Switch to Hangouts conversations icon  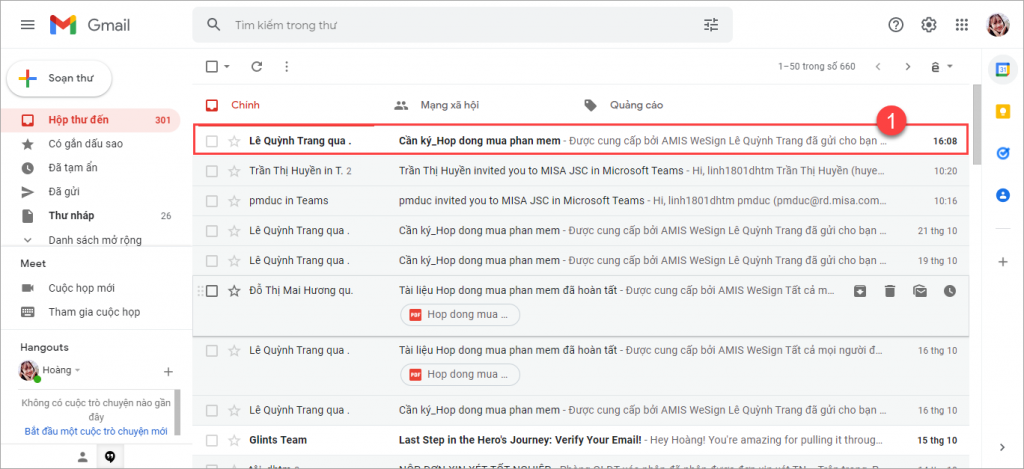point(110,457)
